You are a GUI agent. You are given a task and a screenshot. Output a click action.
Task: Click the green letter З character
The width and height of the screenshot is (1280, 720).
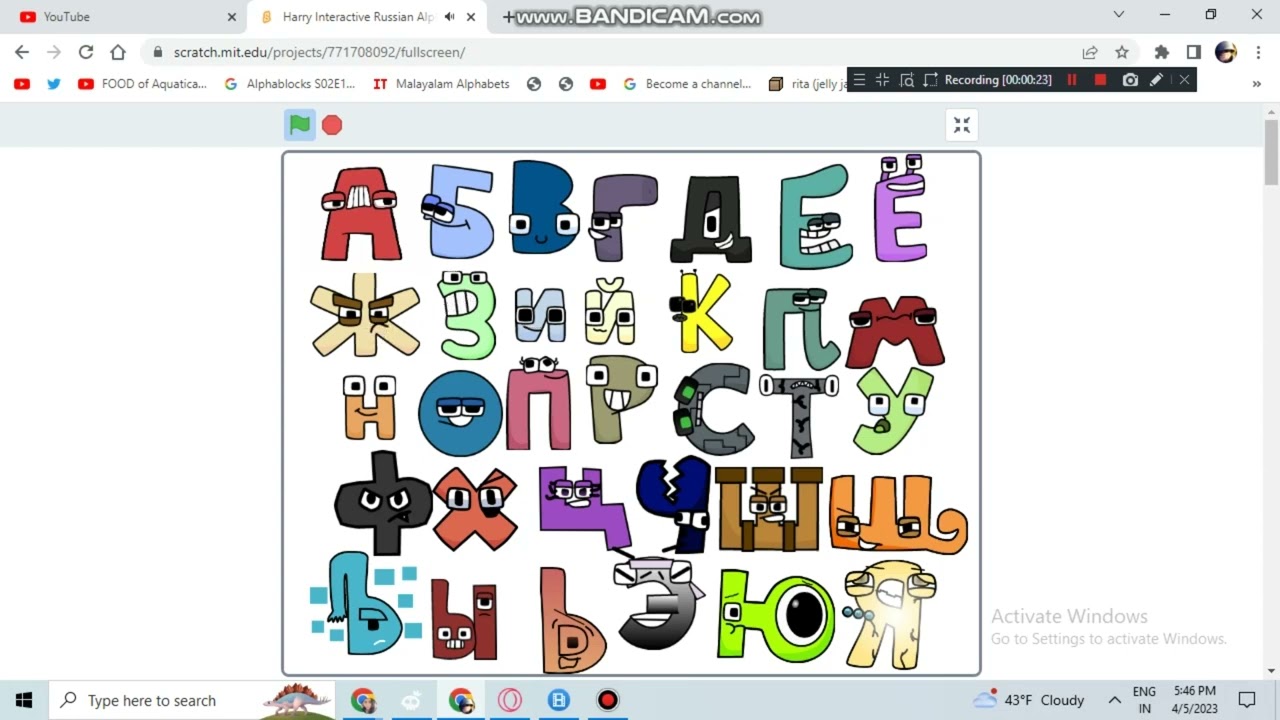point(466,315)
